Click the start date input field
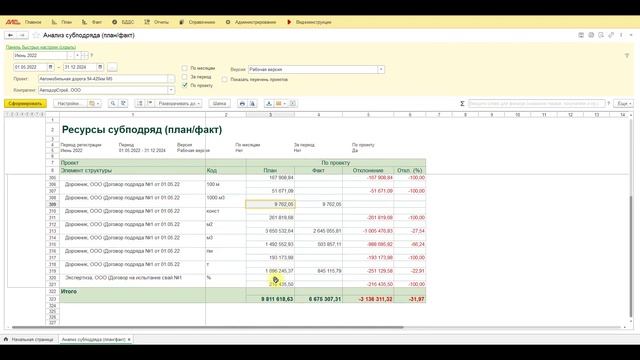The image size is (640, 360). 30,67
